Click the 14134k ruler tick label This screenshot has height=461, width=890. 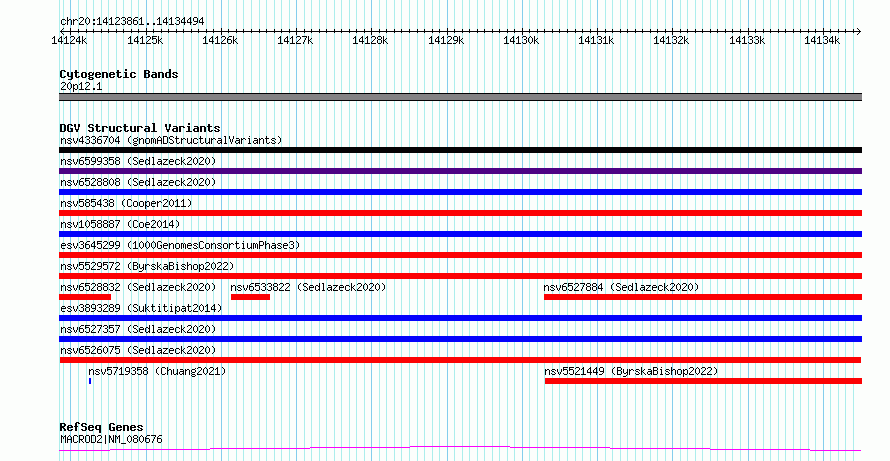click(x=822, y=40)
